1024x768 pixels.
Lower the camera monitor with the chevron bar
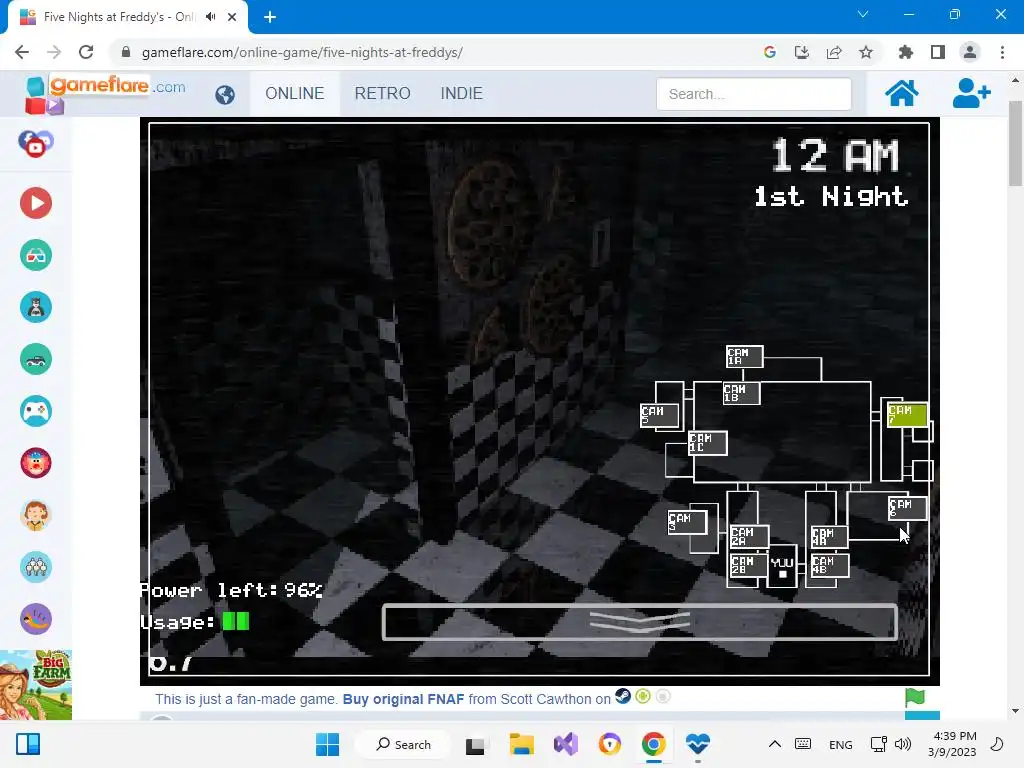pos(639,622)
